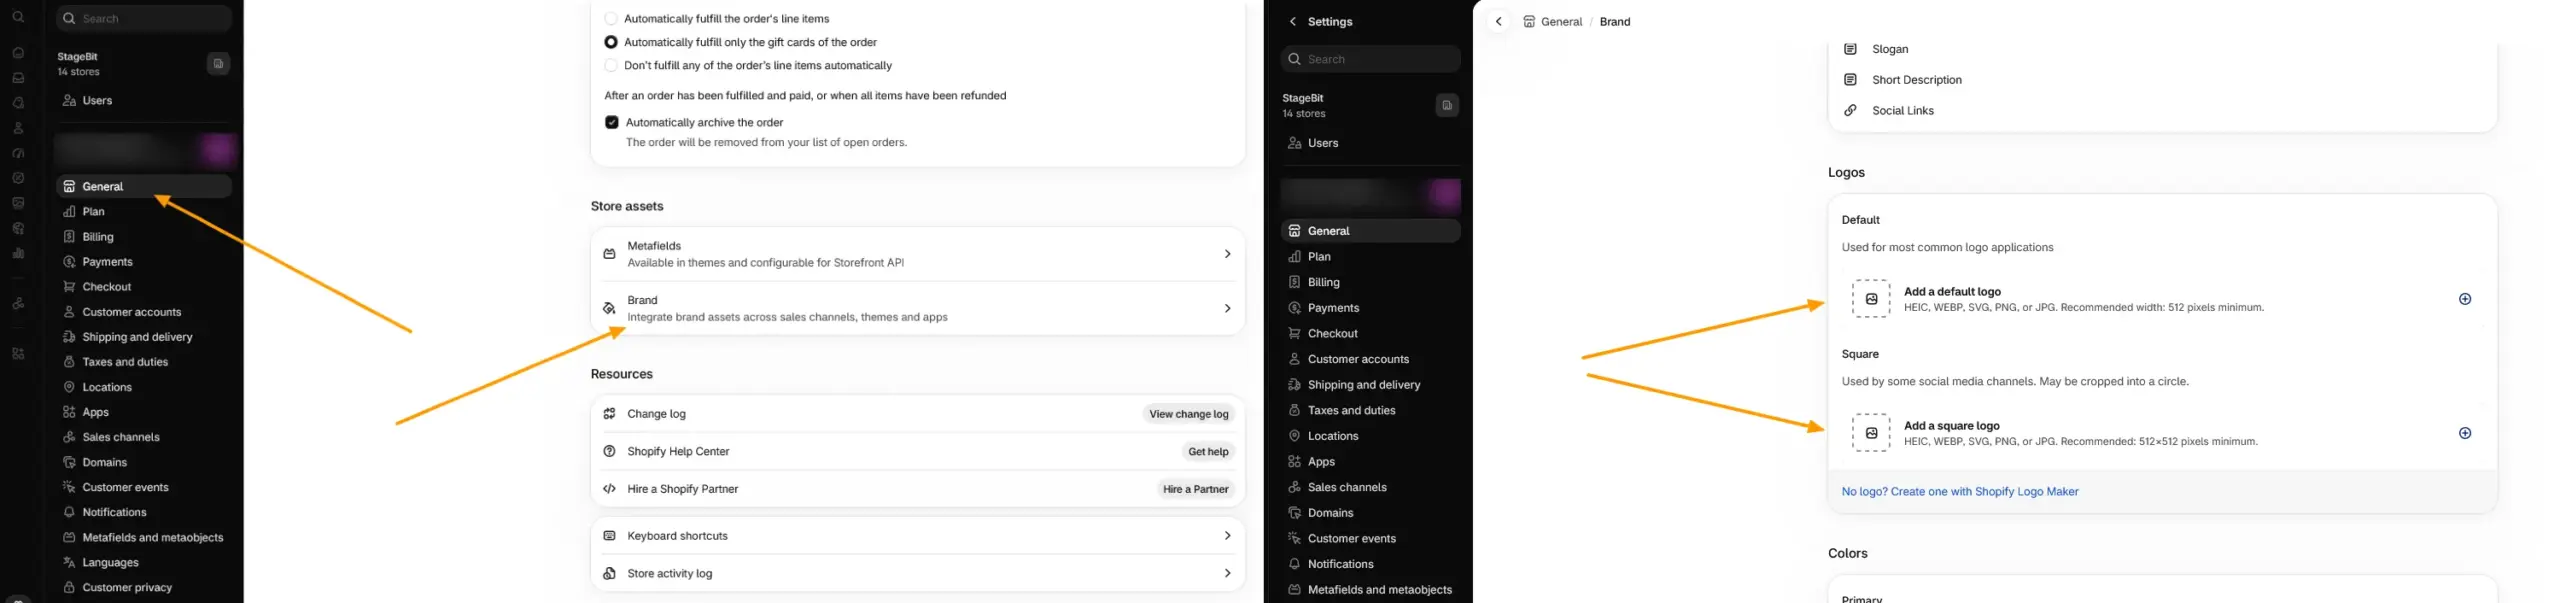Click search field under Settings in Brand window

(x=1370, y=59)
